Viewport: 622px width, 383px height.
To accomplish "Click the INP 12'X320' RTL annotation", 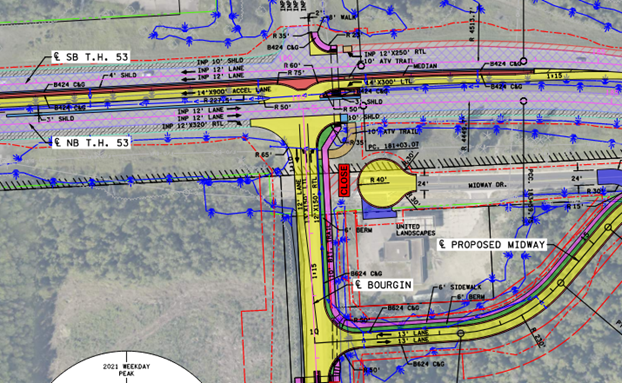I will [193, 125].
